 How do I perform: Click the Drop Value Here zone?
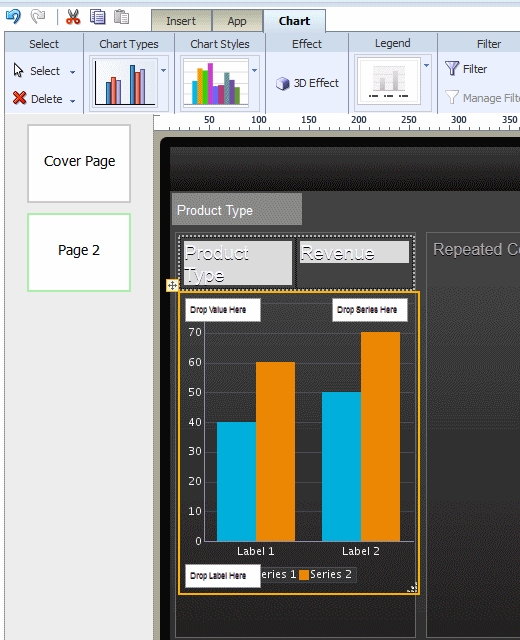[223, 310]
